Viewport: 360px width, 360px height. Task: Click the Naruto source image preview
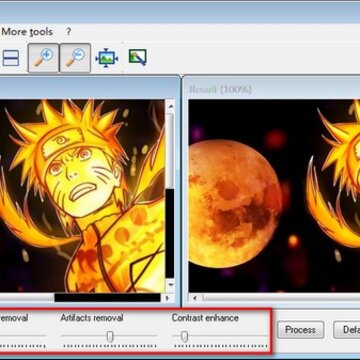pyautogui.click(x=82, y=196)
